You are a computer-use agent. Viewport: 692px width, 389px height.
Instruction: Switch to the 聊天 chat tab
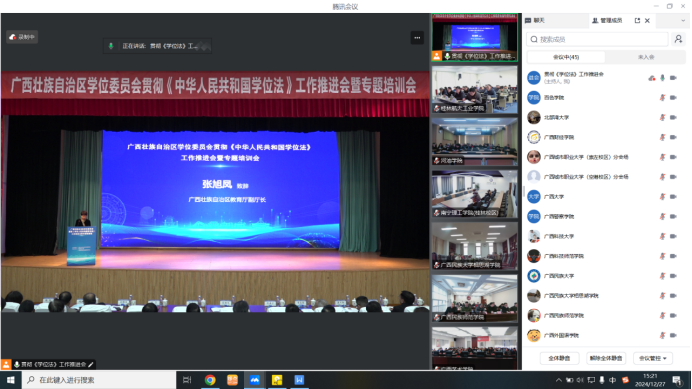pyautogui.click(x=535, y=21)
